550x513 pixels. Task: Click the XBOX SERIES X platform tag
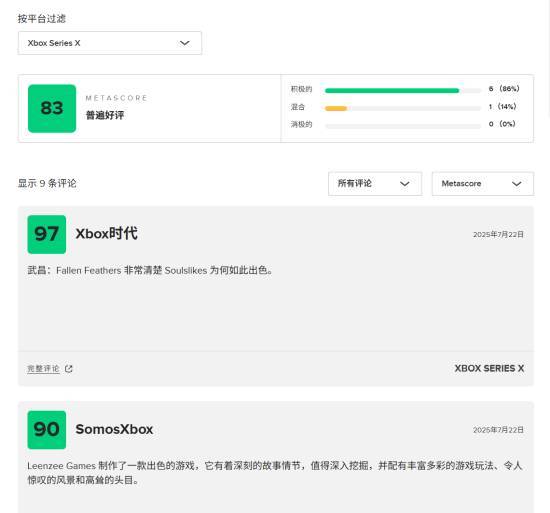tap(489, 368)
